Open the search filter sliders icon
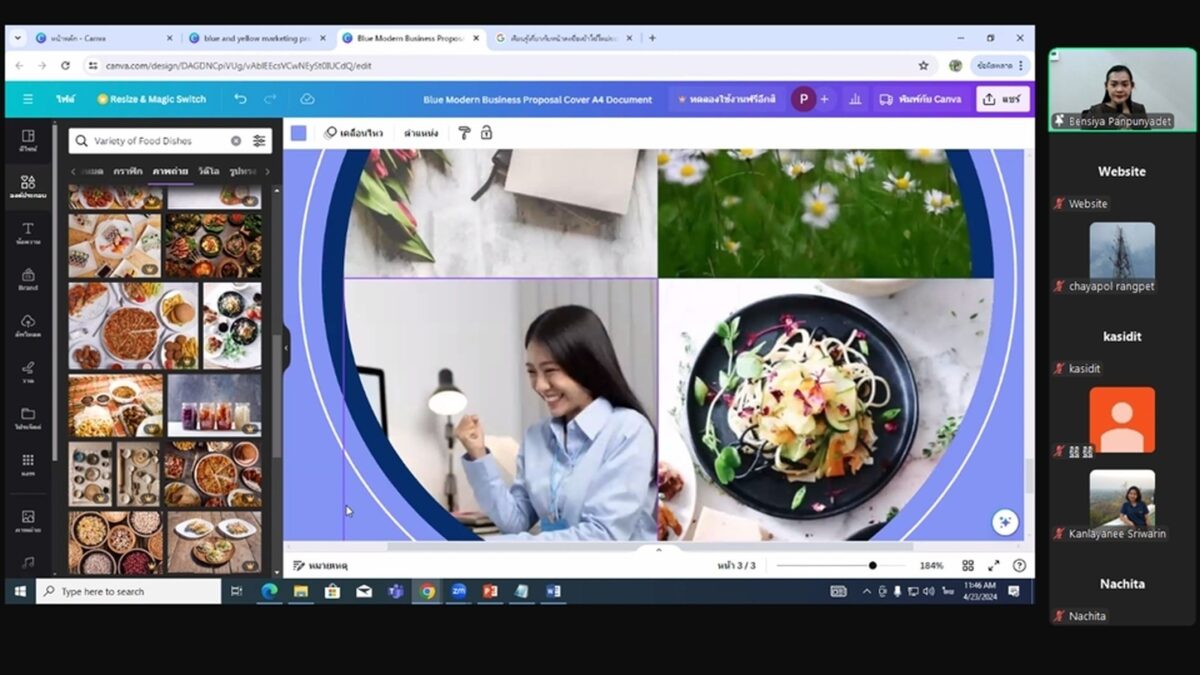This screenshot has width=1200, height=675. point(259,141)
